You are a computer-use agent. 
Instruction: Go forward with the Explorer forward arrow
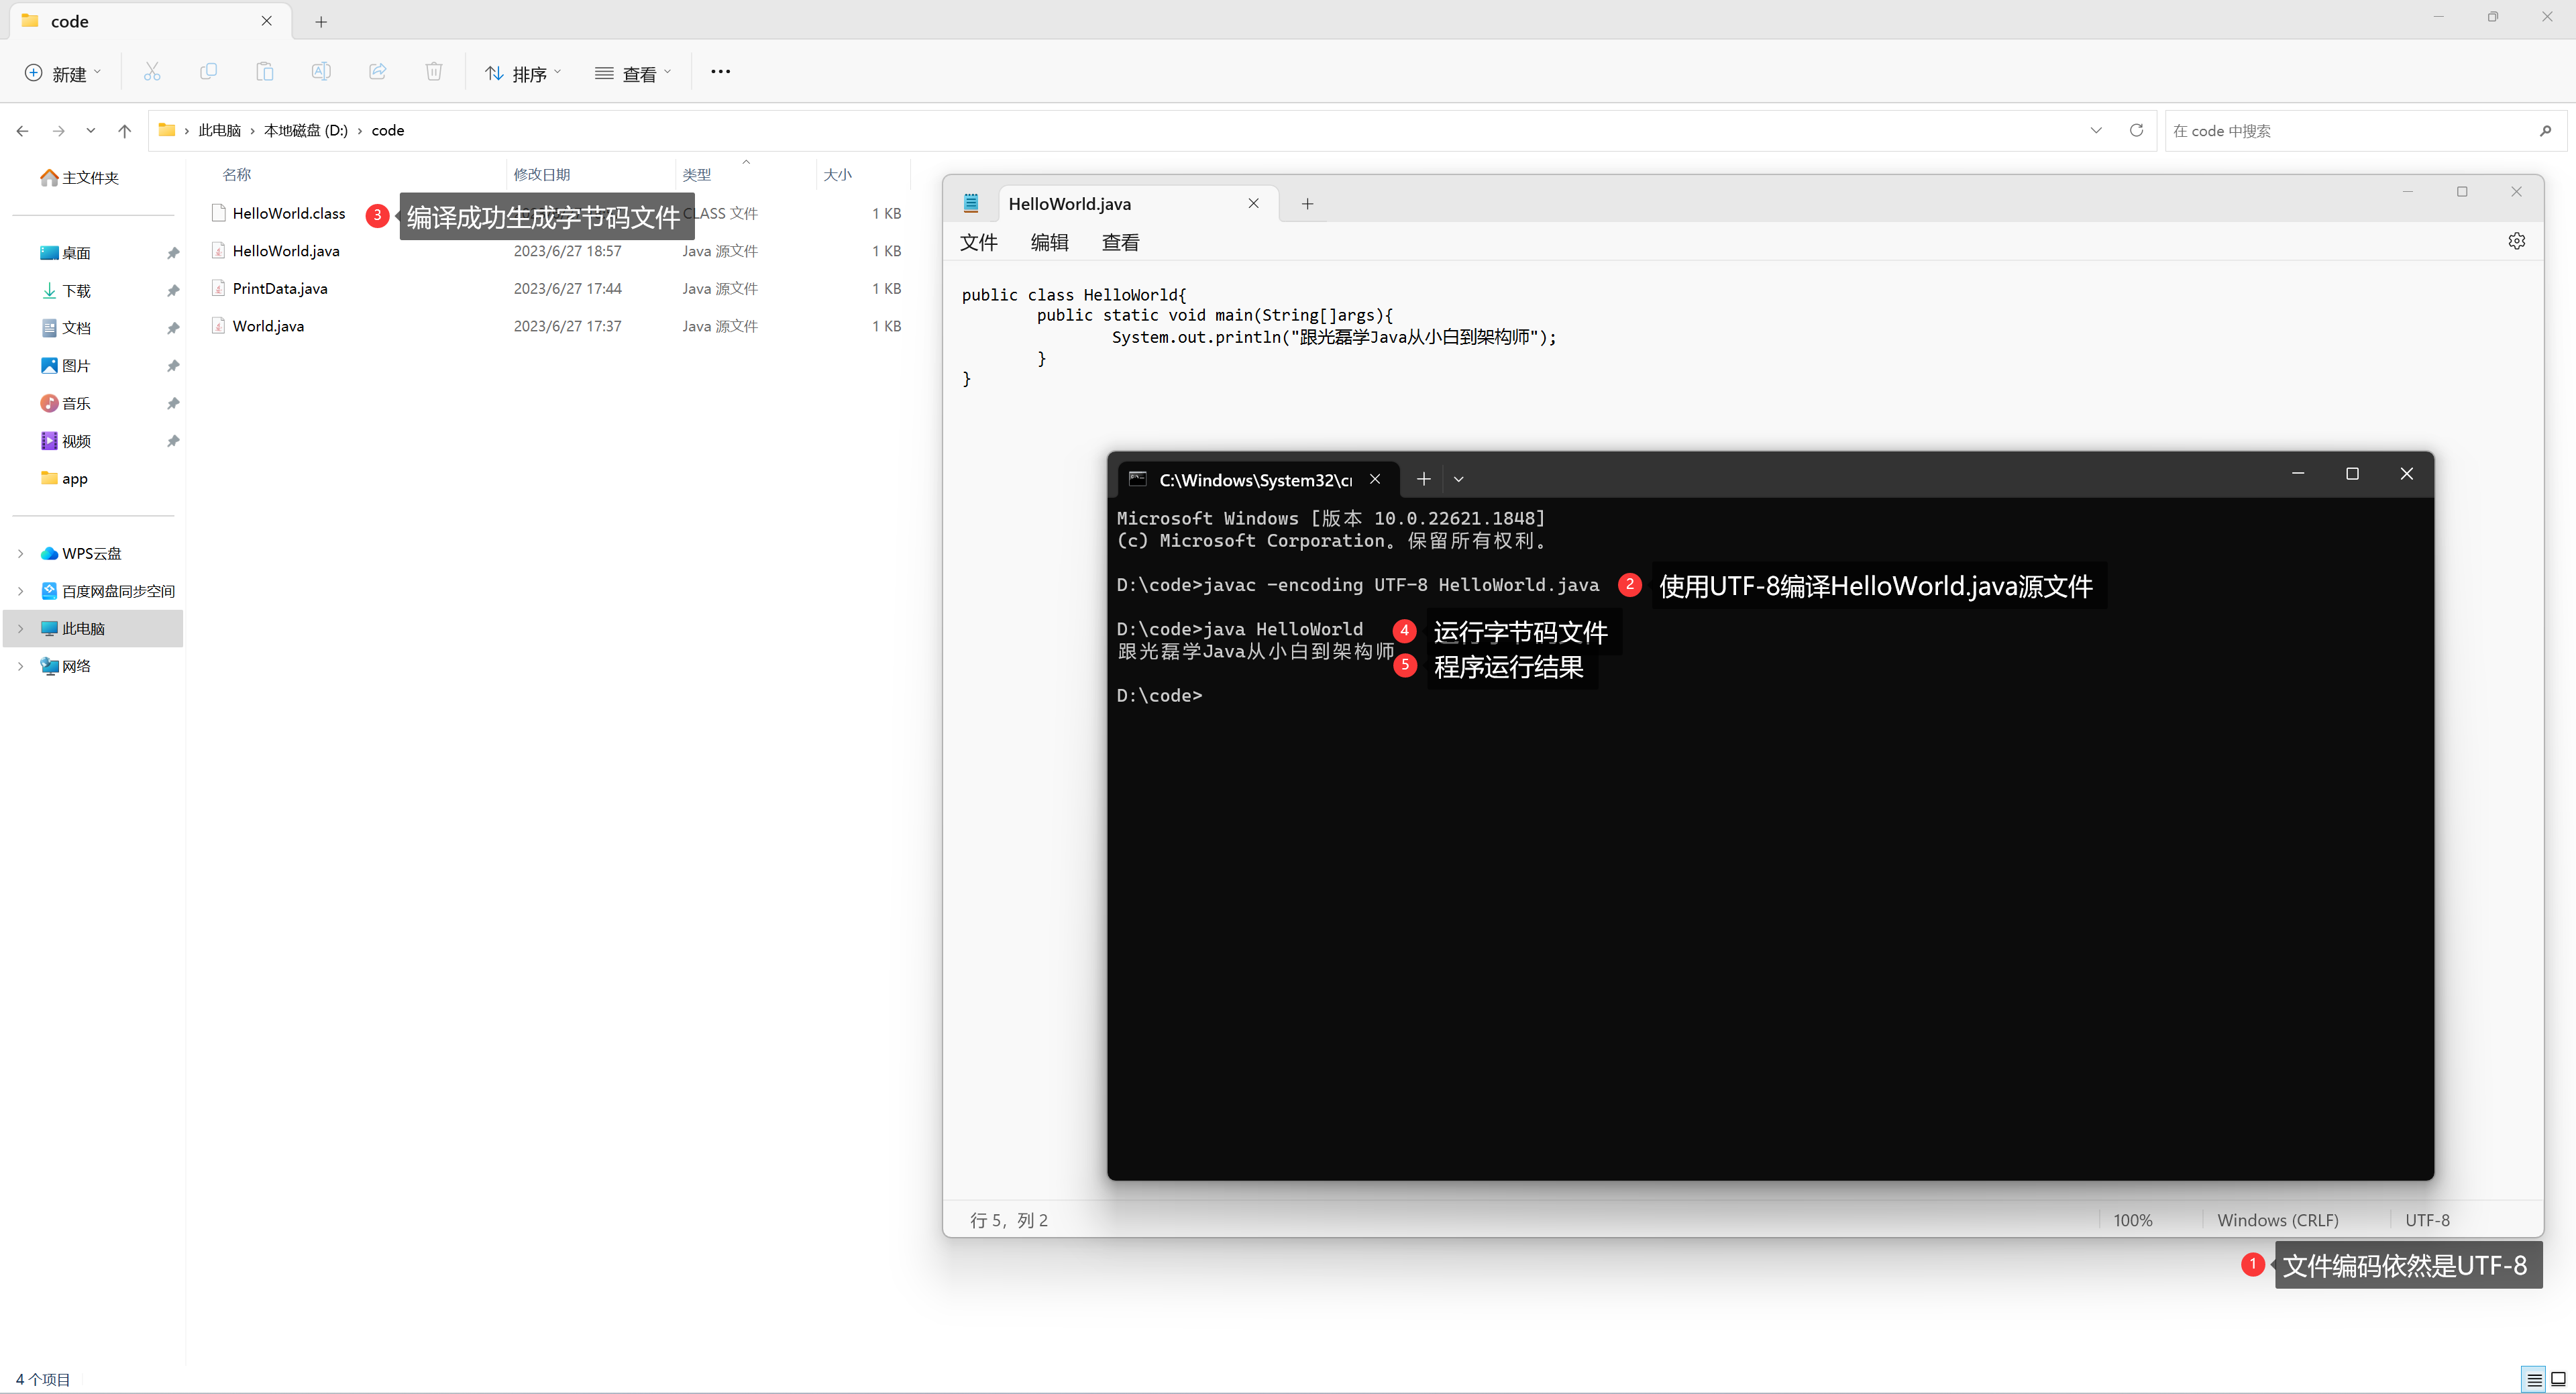click(59, 131)
